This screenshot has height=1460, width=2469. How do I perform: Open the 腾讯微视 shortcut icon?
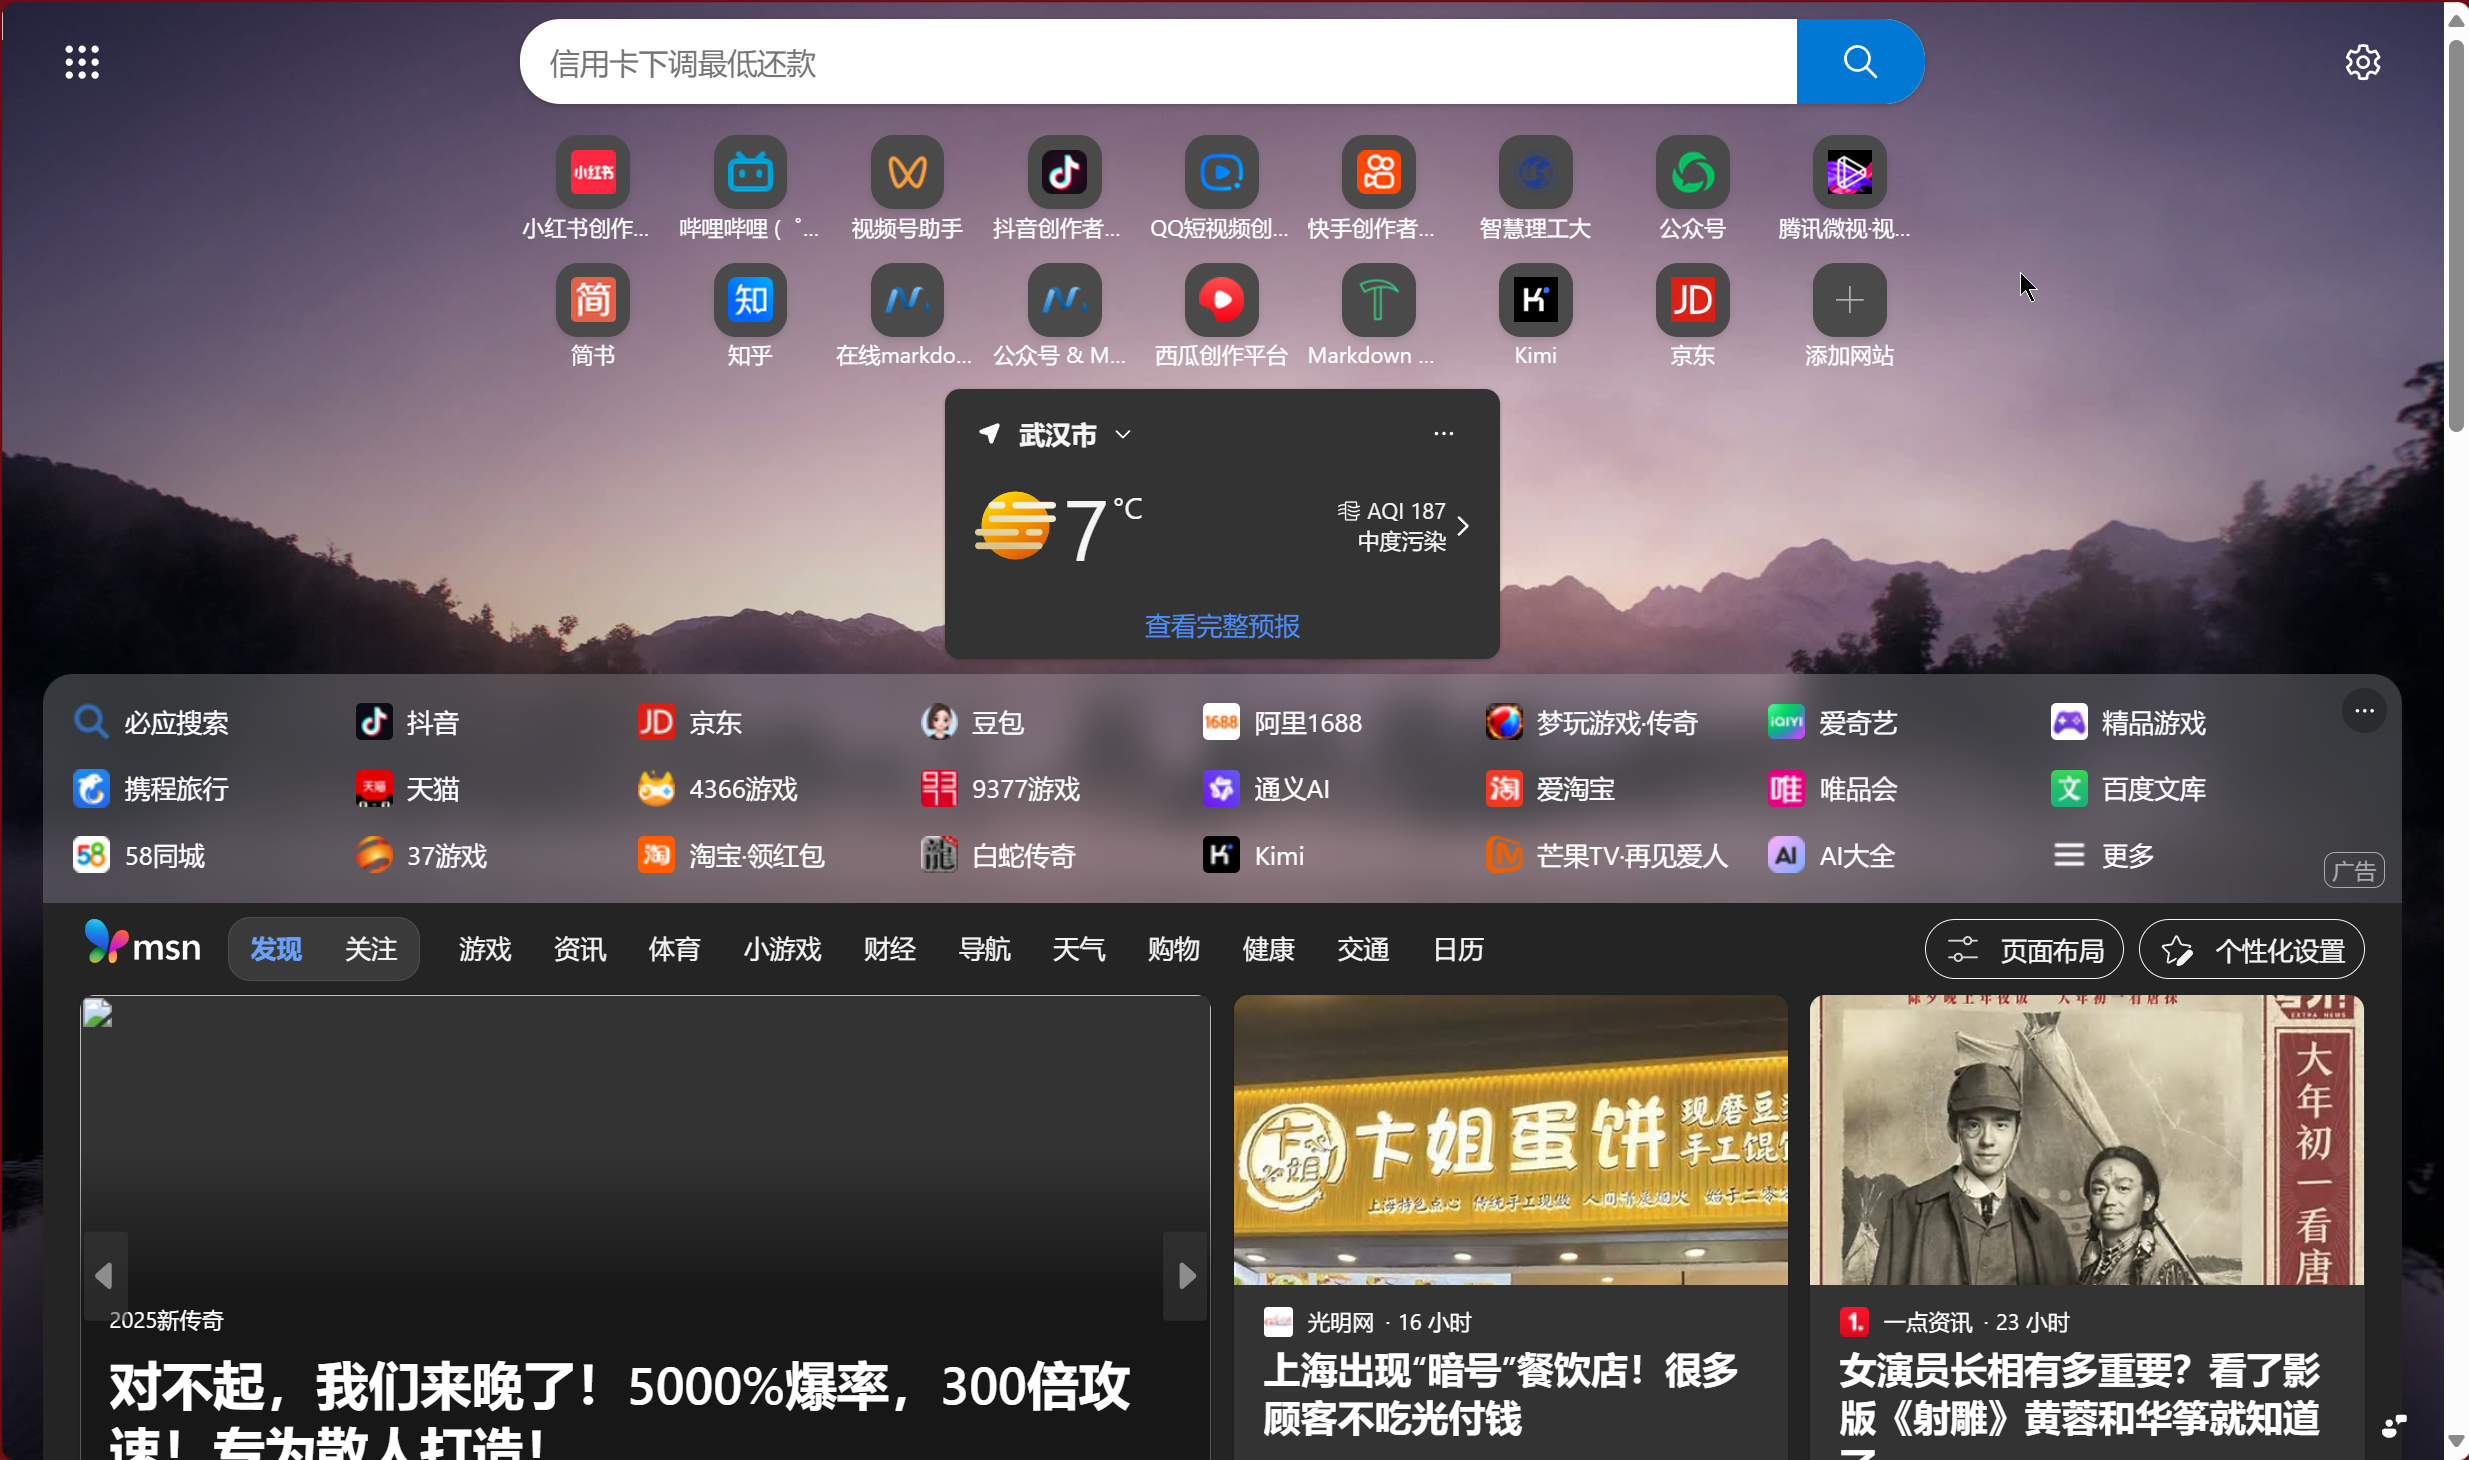click(x=1849, y=172)
